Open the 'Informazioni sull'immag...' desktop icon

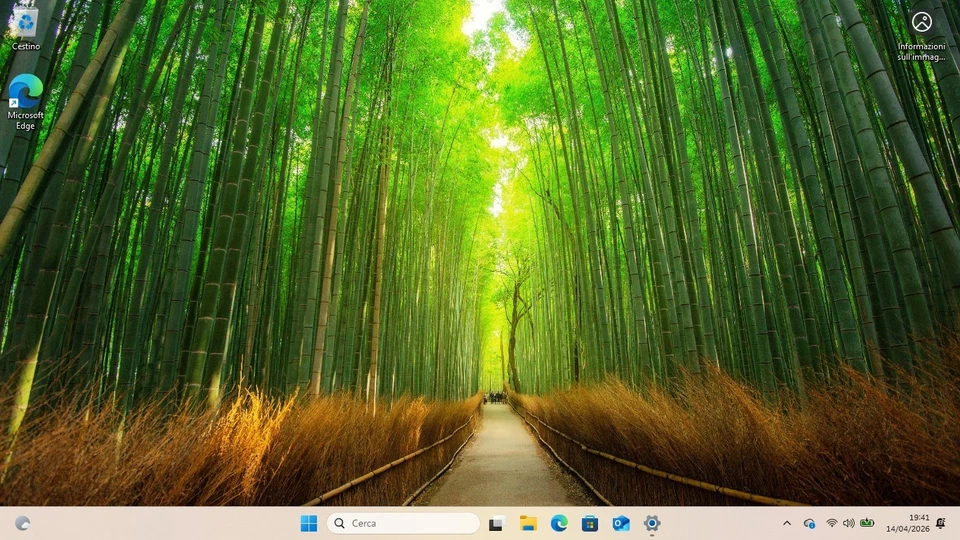click(921, 36)
